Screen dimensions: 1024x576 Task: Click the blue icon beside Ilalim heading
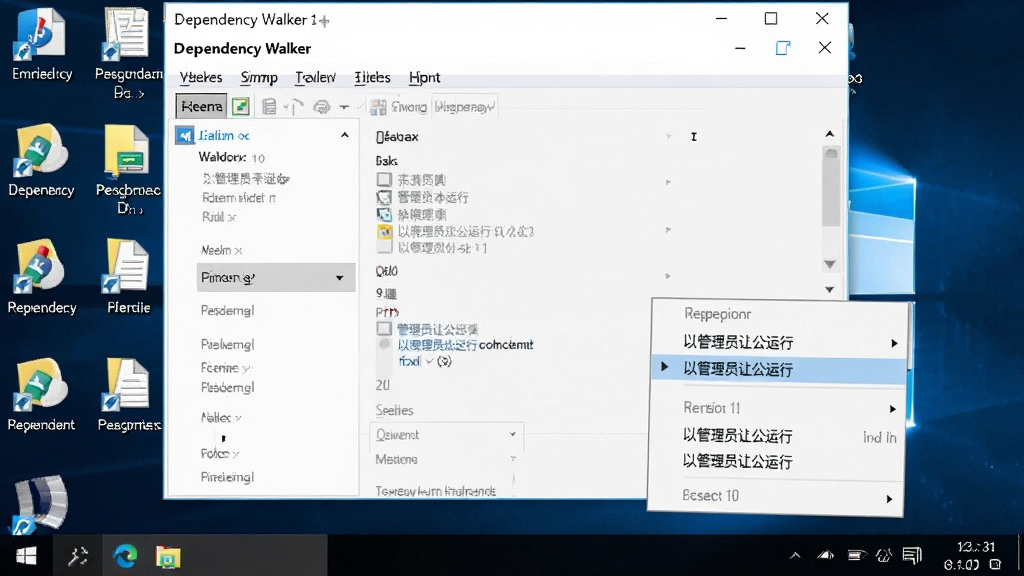pos(185,135)
